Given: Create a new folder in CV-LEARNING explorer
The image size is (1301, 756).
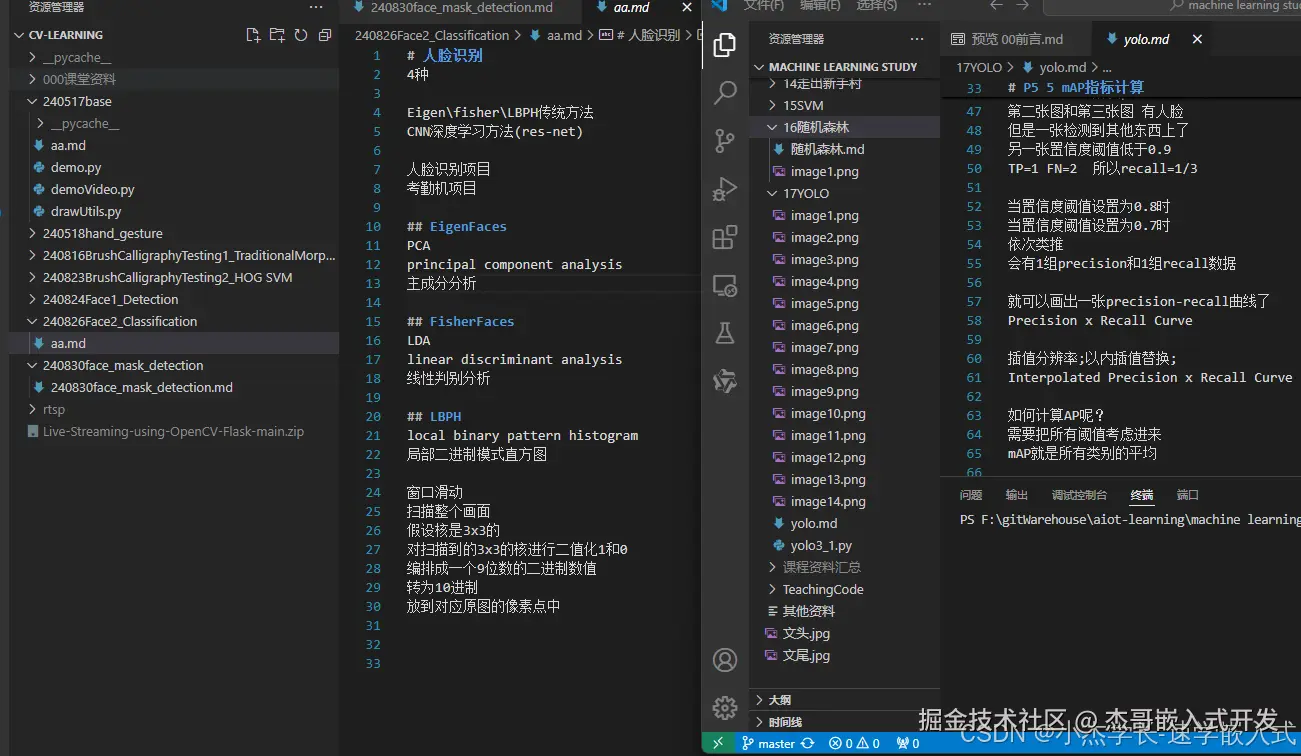Looking at the screenshot, I should [x=277, y=34].
